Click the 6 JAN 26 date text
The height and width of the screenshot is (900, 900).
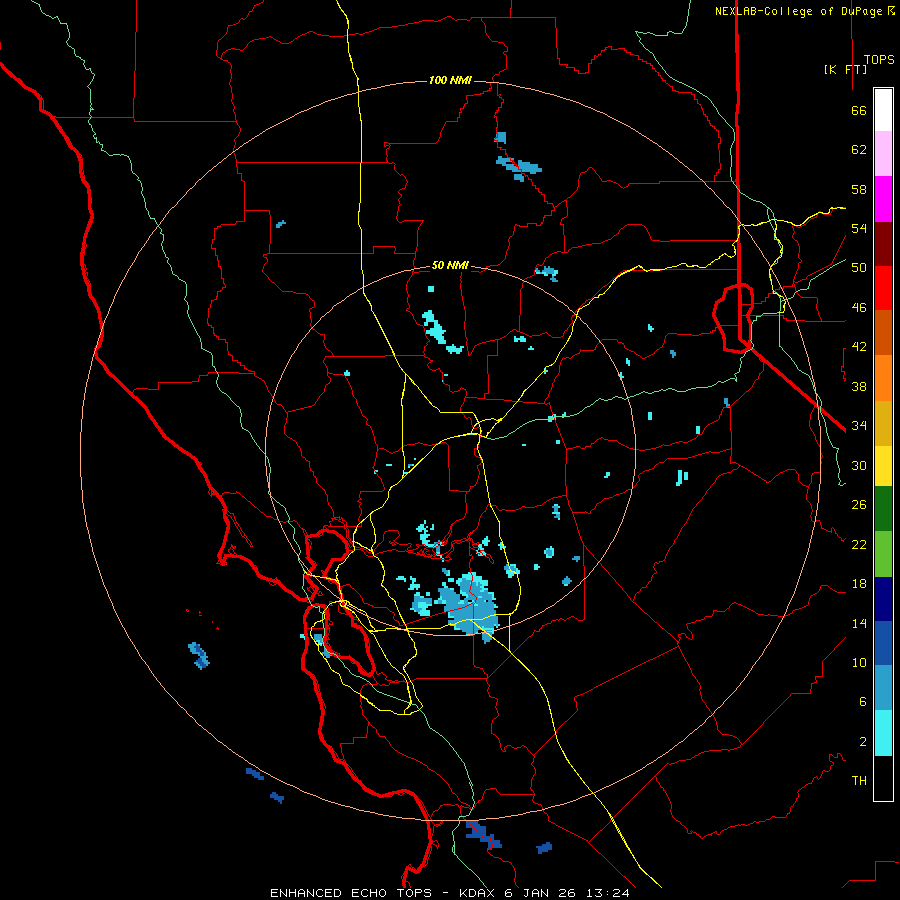542,893
